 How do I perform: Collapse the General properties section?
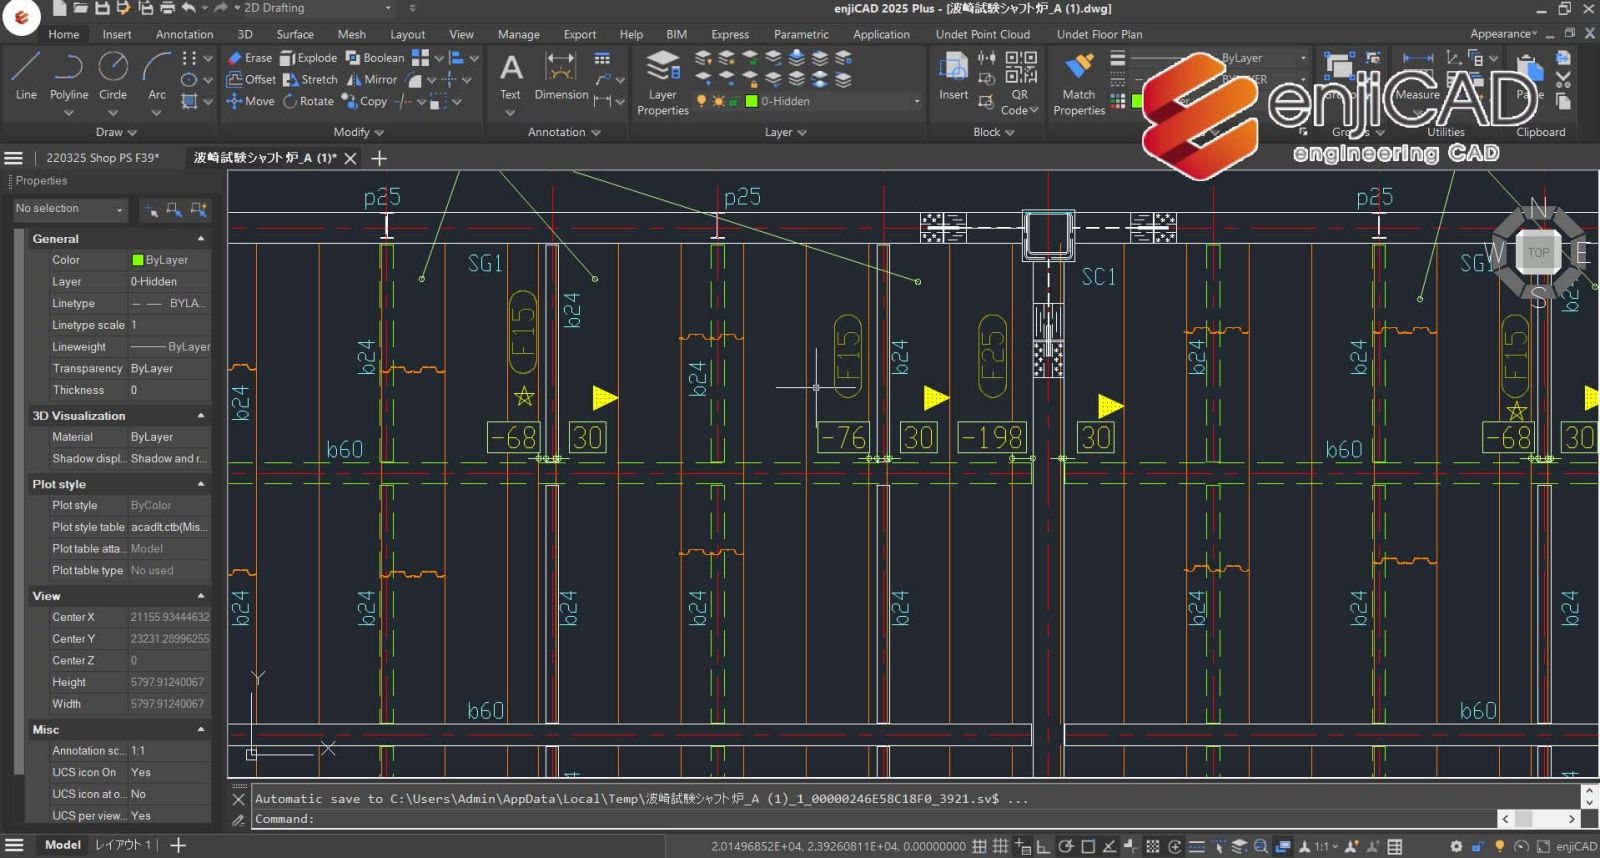pyautogui.click(x=201, y=239)
